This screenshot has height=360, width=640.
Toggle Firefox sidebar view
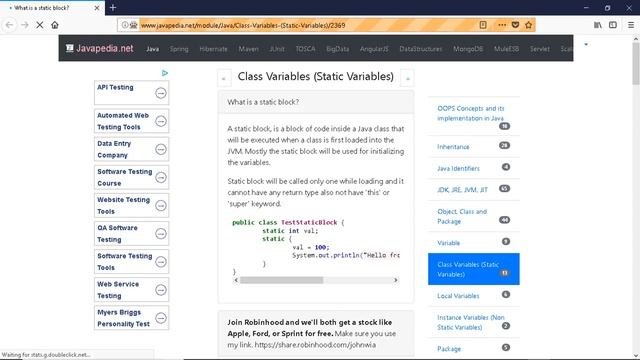[613, 25]
